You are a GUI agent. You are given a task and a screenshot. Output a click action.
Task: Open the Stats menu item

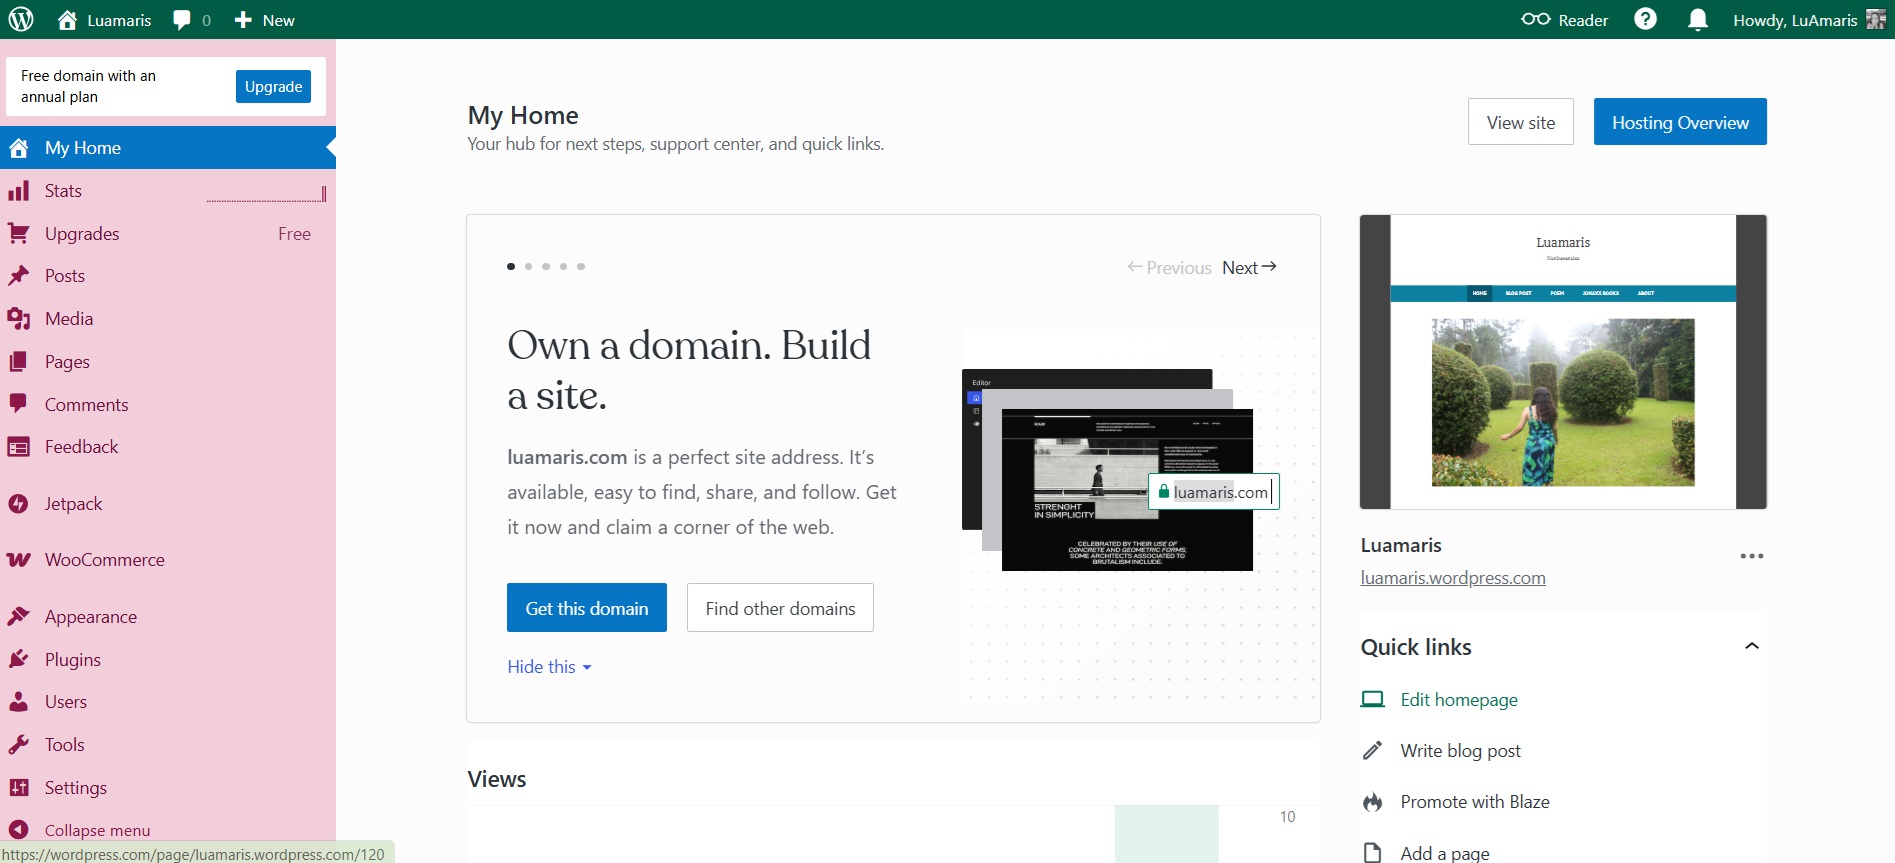pyautogui.click(x=168, y=190)
